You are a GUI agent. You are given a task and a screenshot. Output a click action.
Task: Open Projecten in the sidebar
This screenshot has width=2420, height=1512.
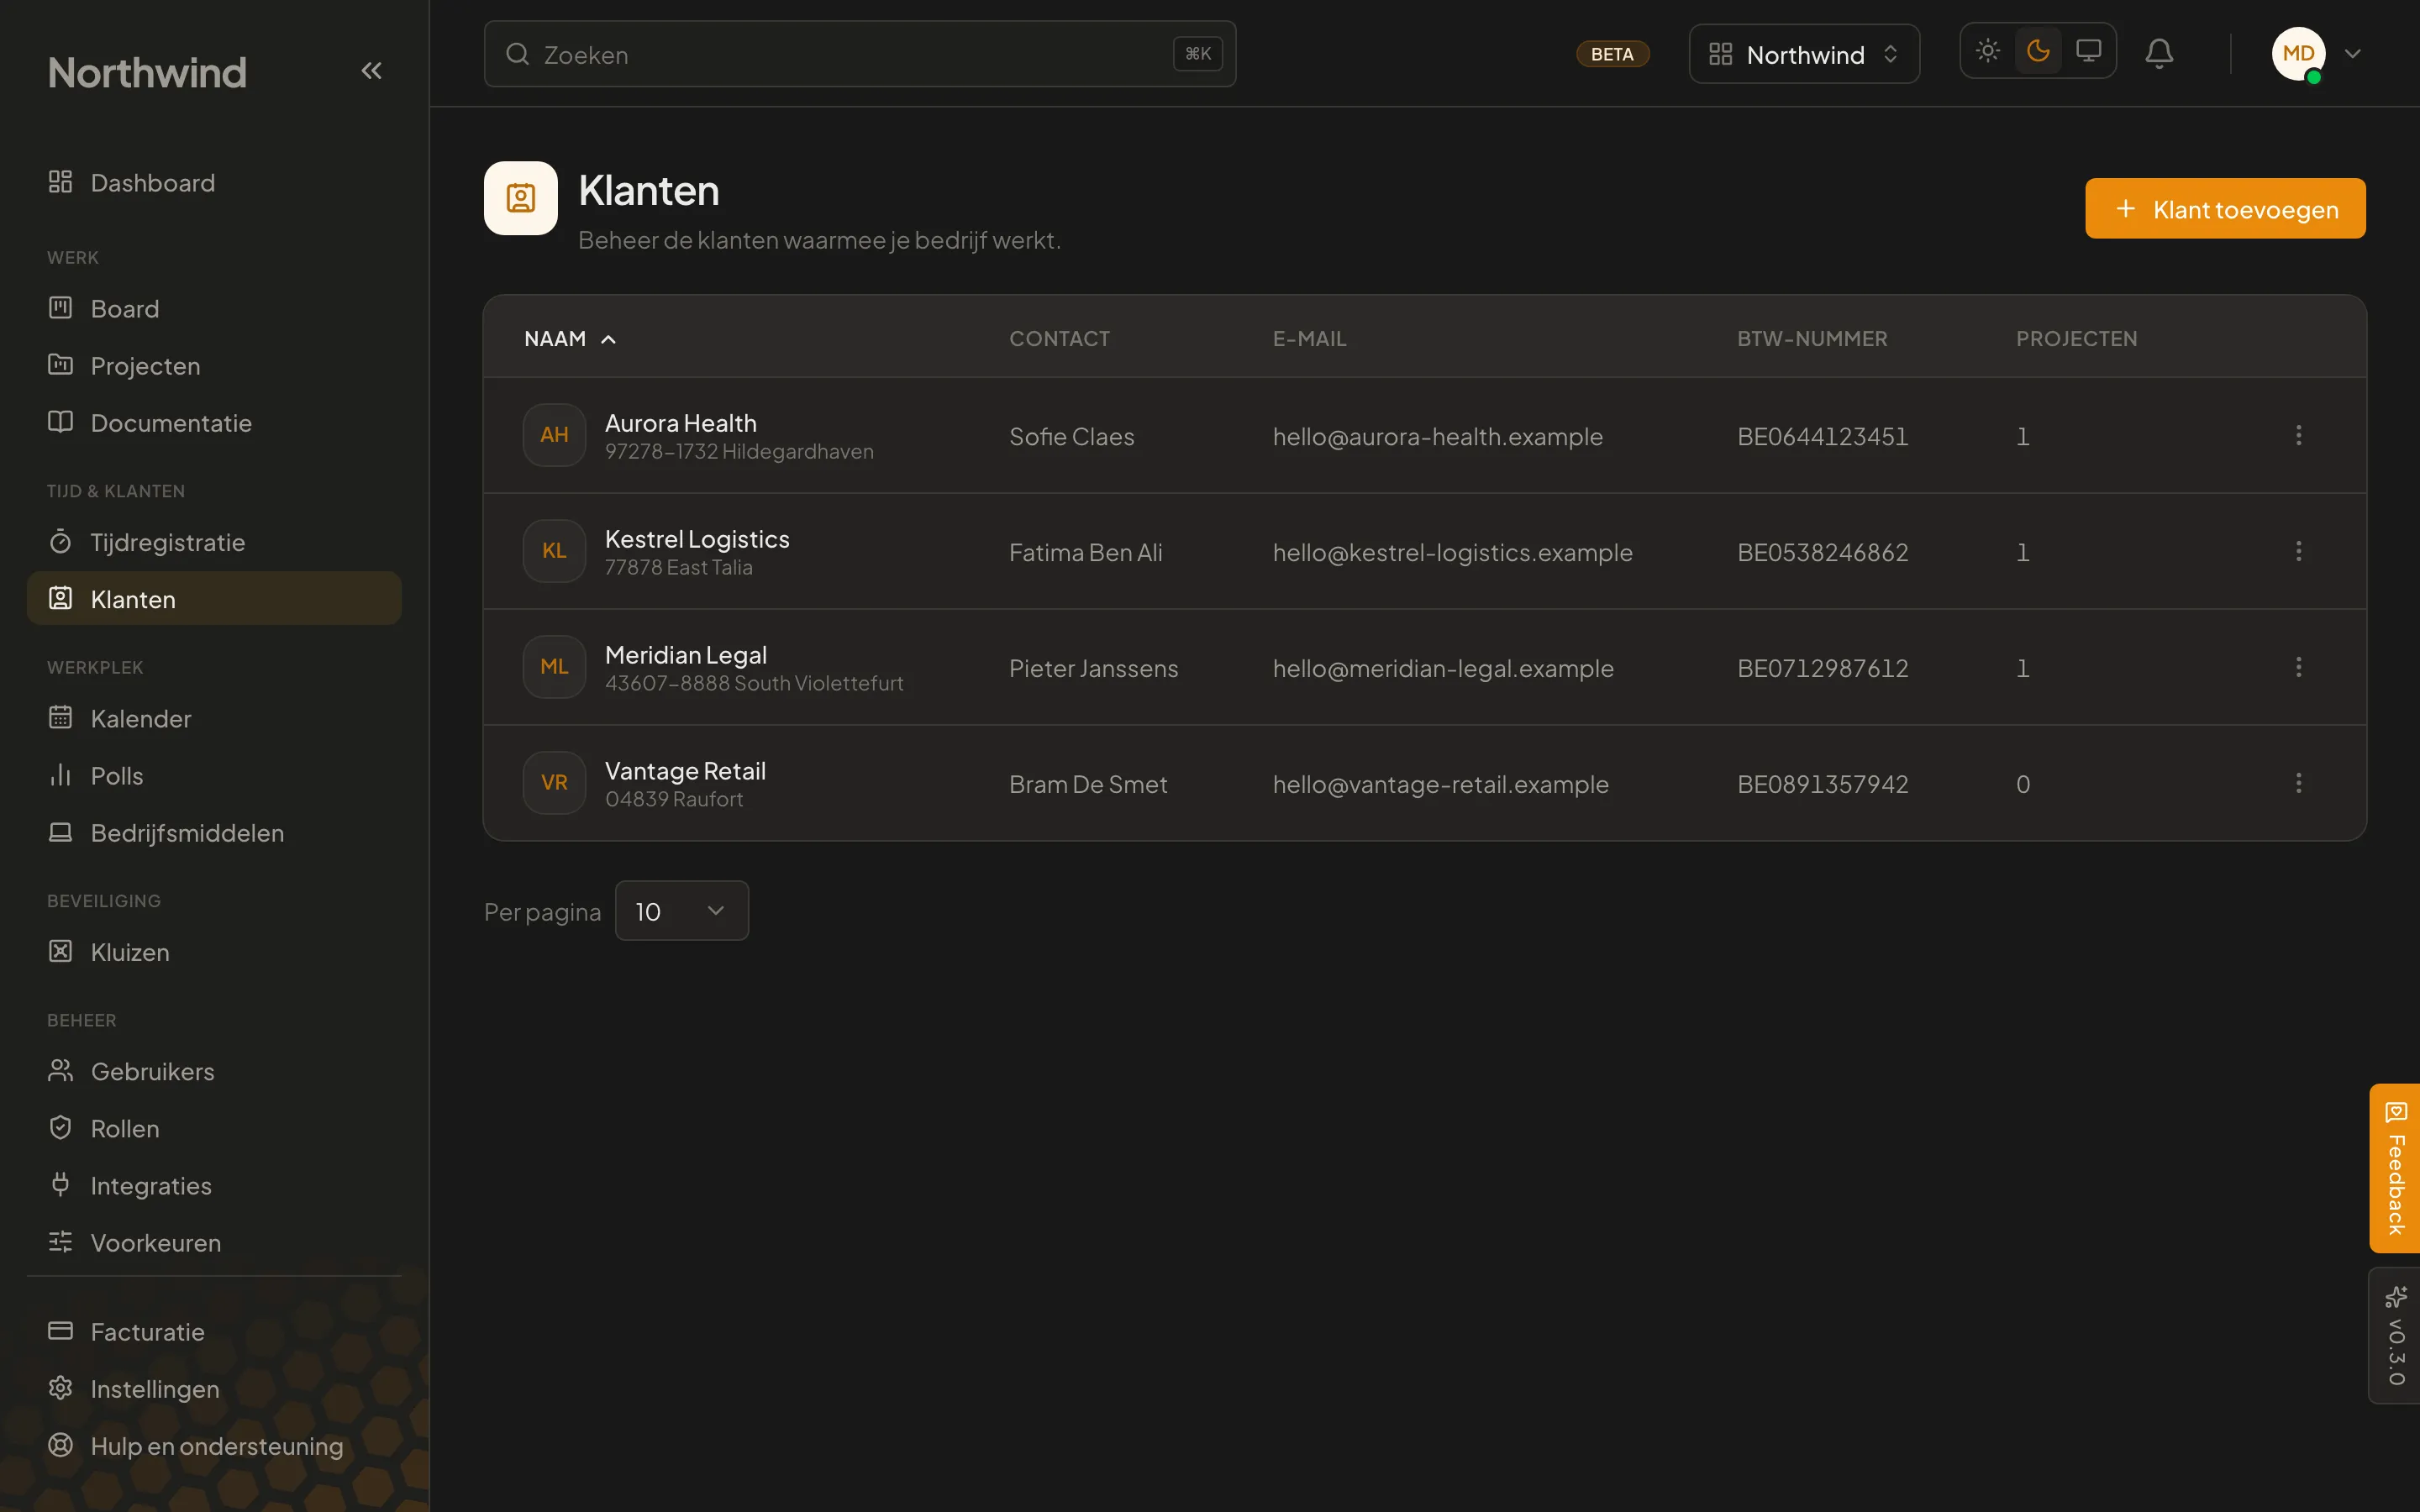point(214,365)
